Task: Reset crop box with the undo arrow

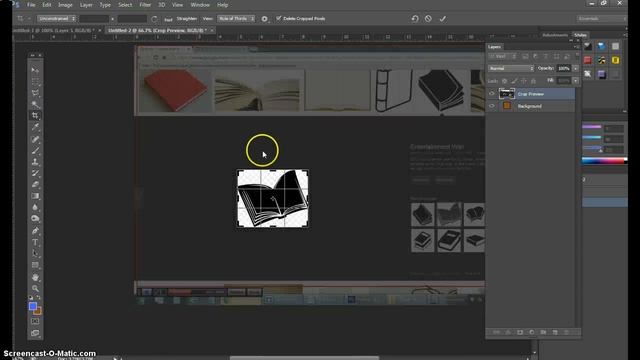Action: coord(415,19)
